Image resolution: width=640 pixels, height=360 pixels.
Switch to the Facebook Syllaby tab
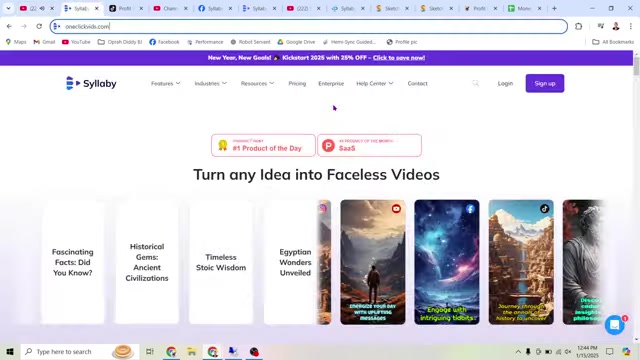coord(214,8)
